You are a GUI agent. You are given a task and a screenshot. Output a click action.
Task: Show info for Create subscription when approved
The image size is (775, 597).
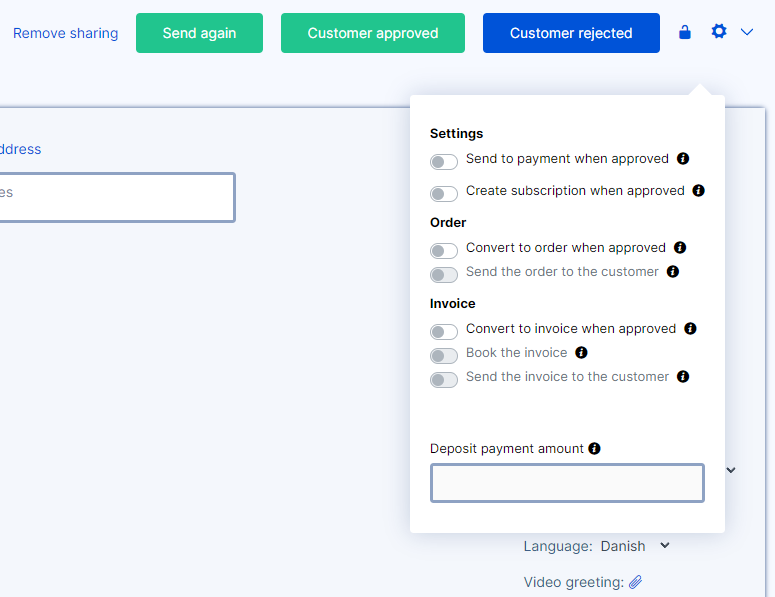(x=698, y=191)
